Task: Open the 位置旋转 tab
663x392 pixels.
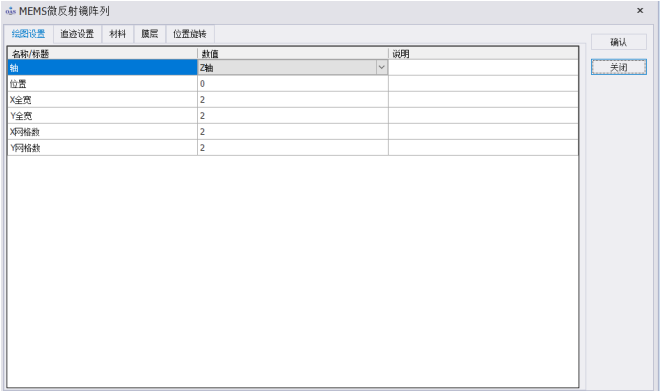Action: pyautogui.click(x=190, y=34)
